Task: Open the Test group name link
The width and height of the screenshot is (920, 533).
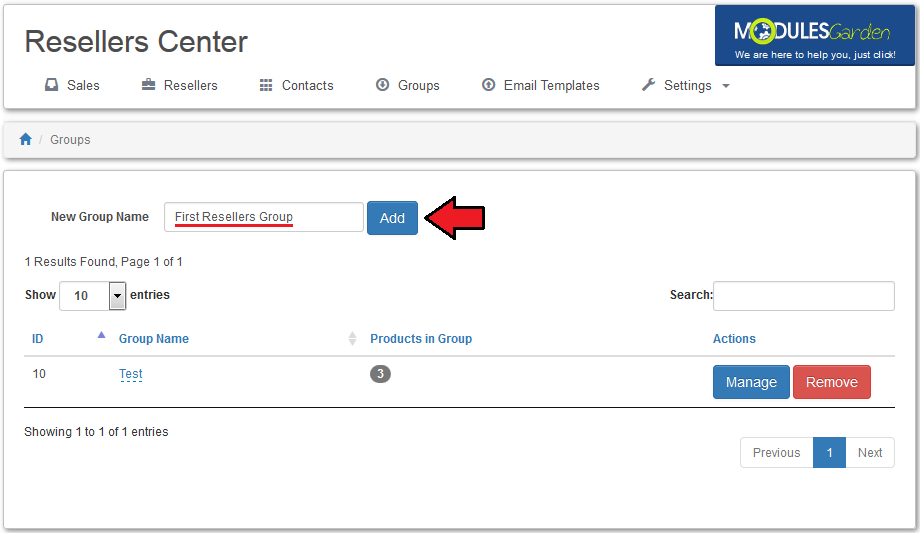Action: 131,374
